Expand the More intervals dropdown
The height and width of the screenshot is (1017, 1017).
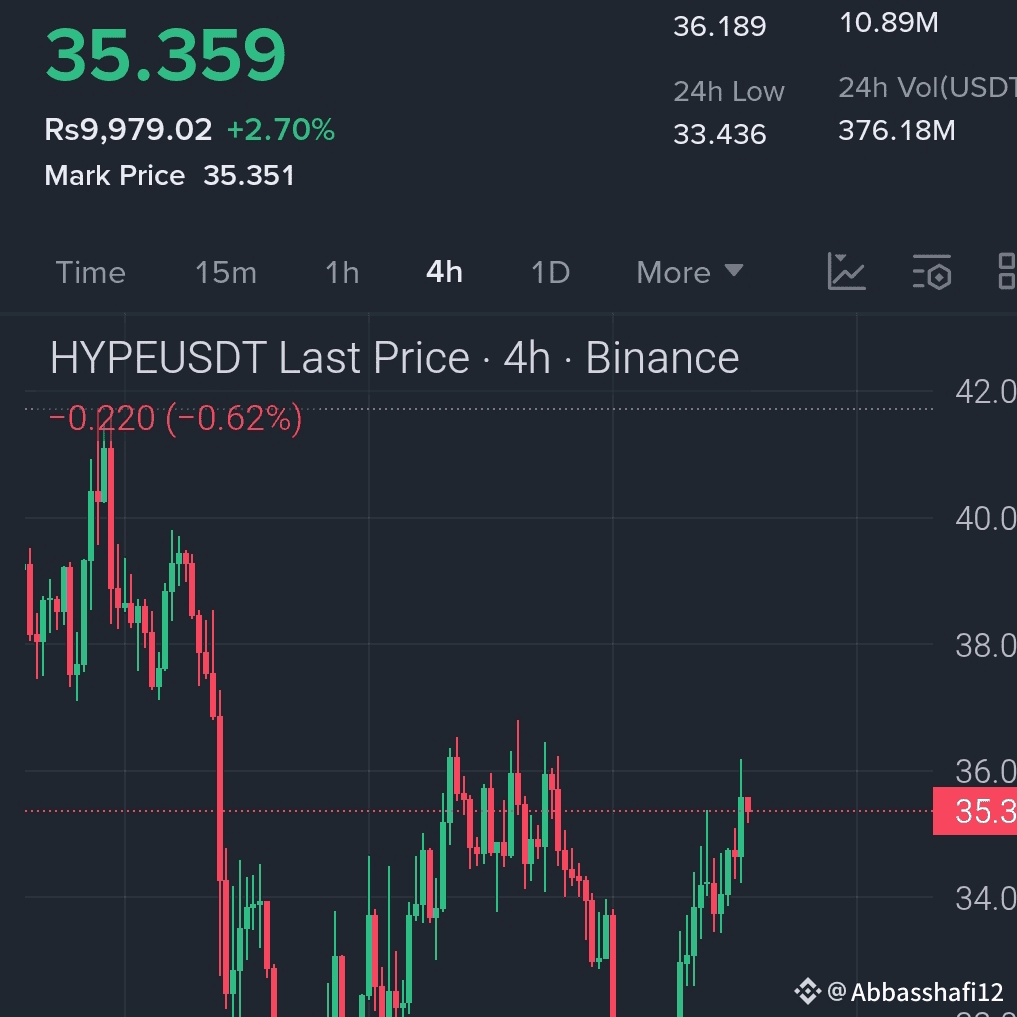coord(689,272)
